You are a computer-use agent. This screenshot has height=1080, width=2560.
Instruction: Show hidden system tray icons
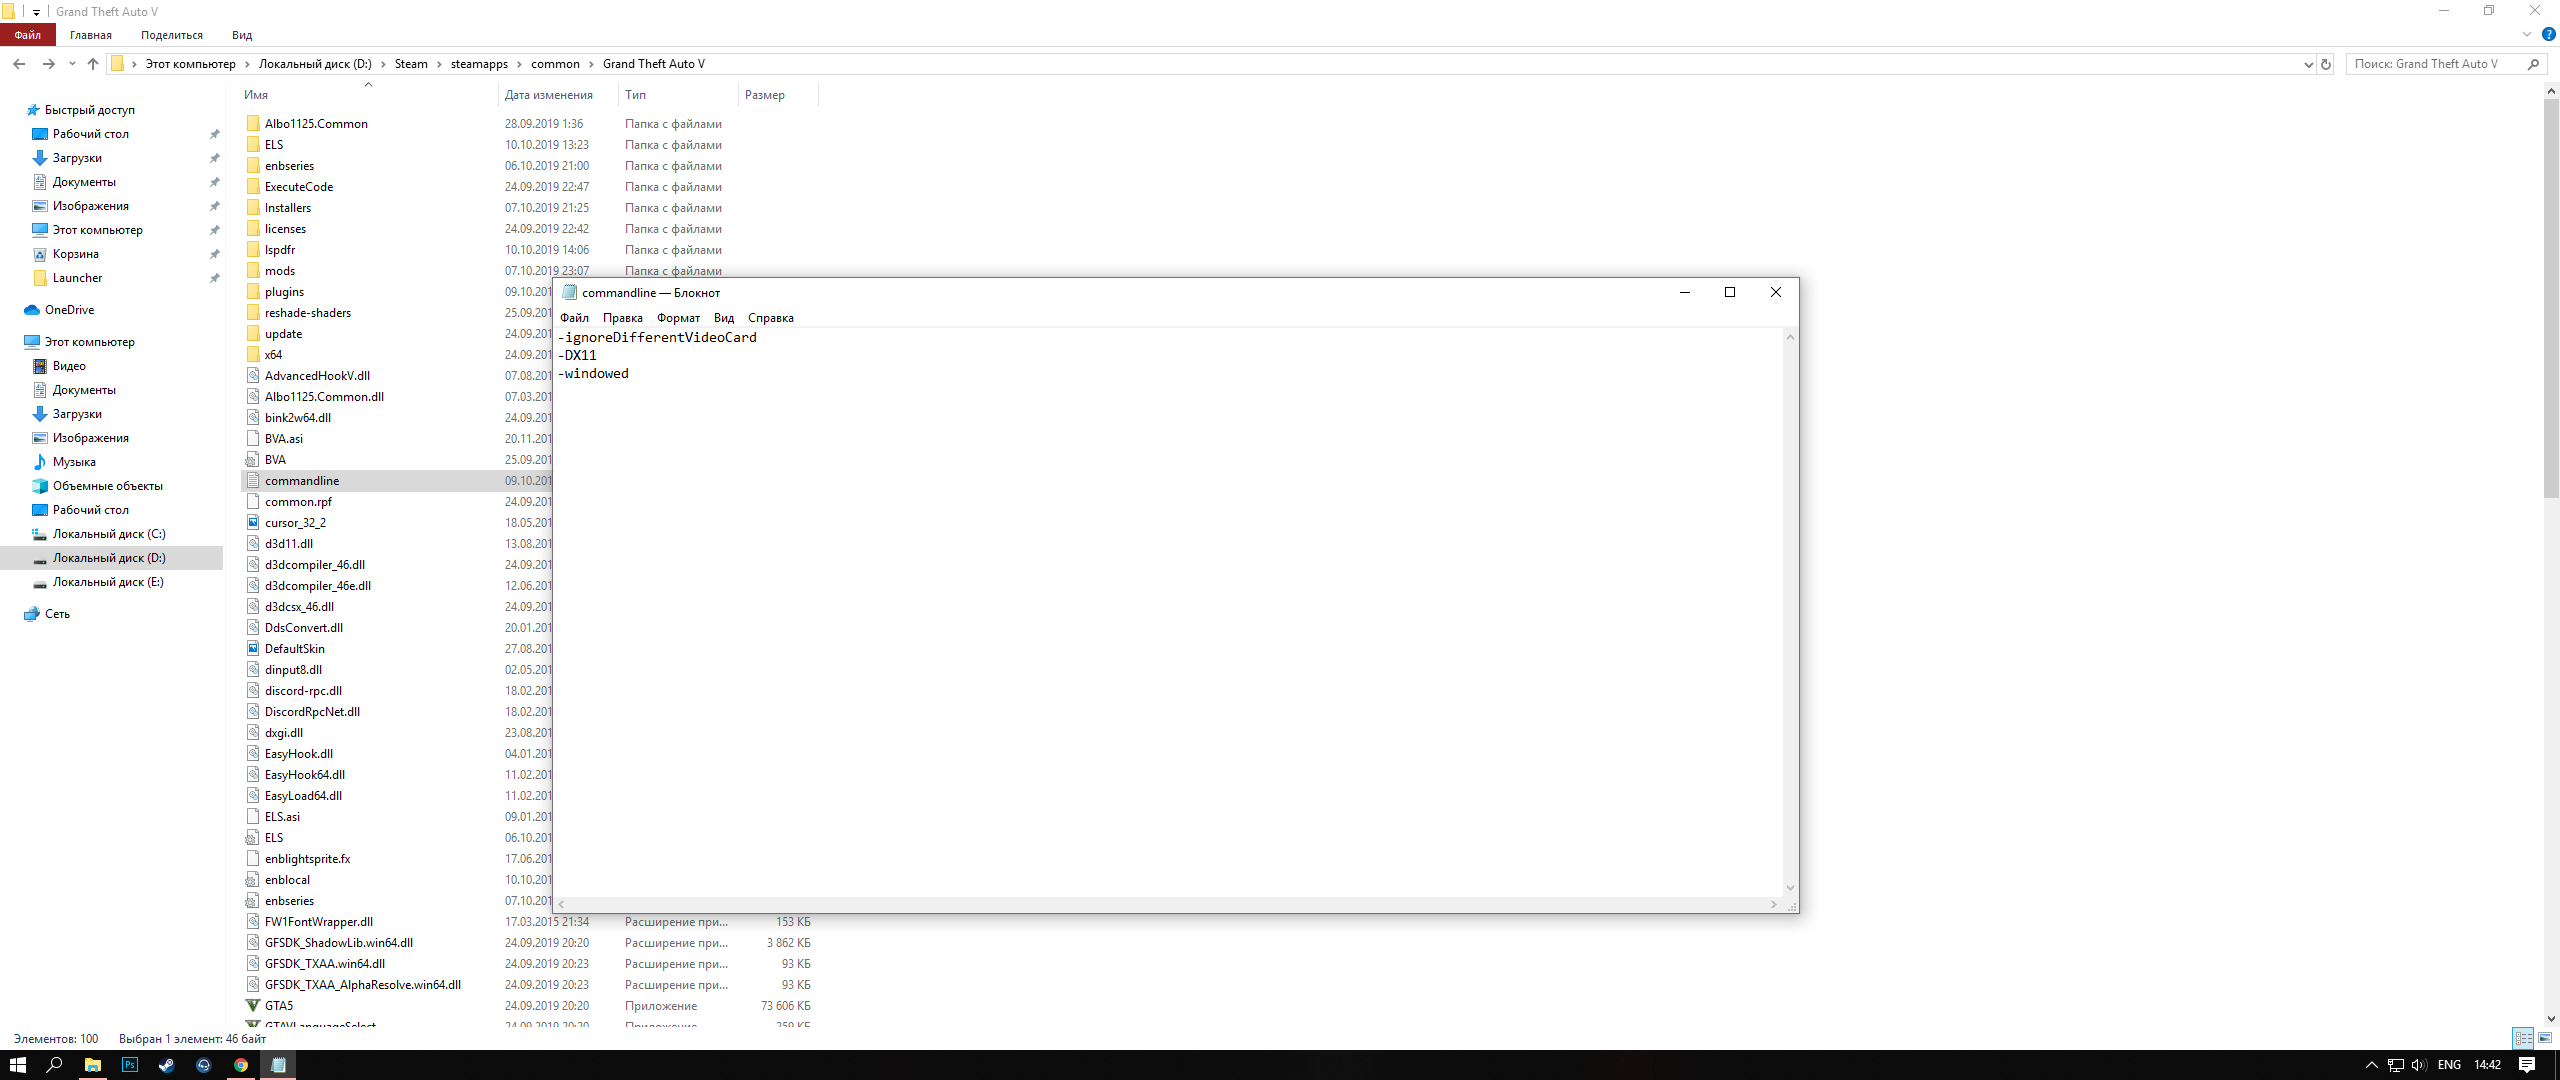point(2371,1065)
